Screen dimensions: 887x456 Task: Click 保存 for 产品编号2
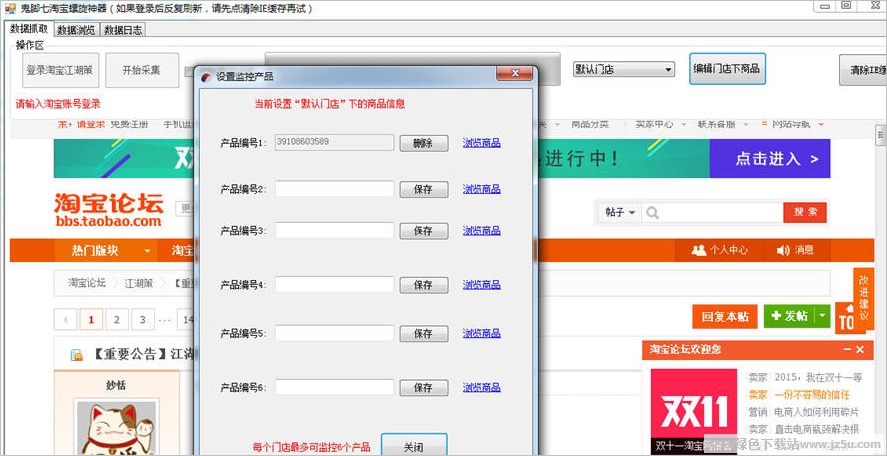click(424, 190)
